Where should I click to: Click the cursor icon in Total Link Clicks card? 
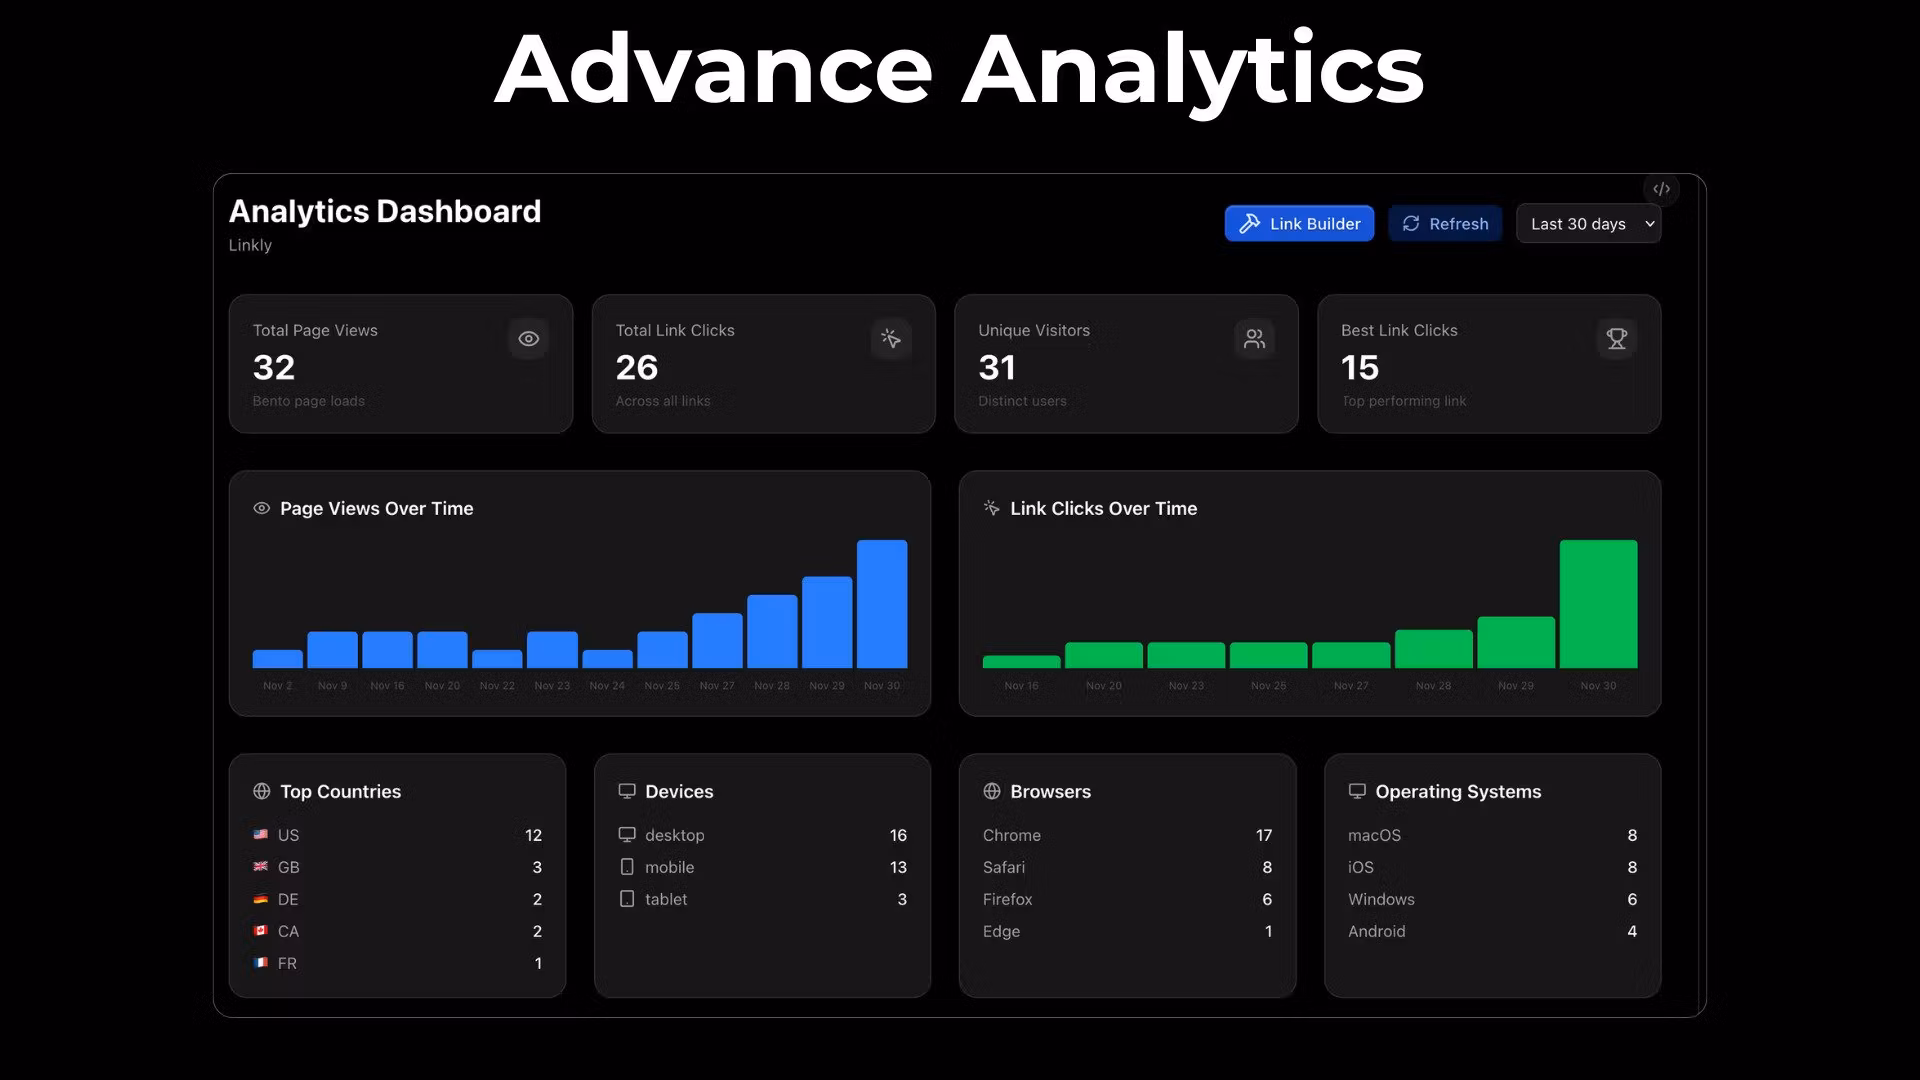(891, 339)
